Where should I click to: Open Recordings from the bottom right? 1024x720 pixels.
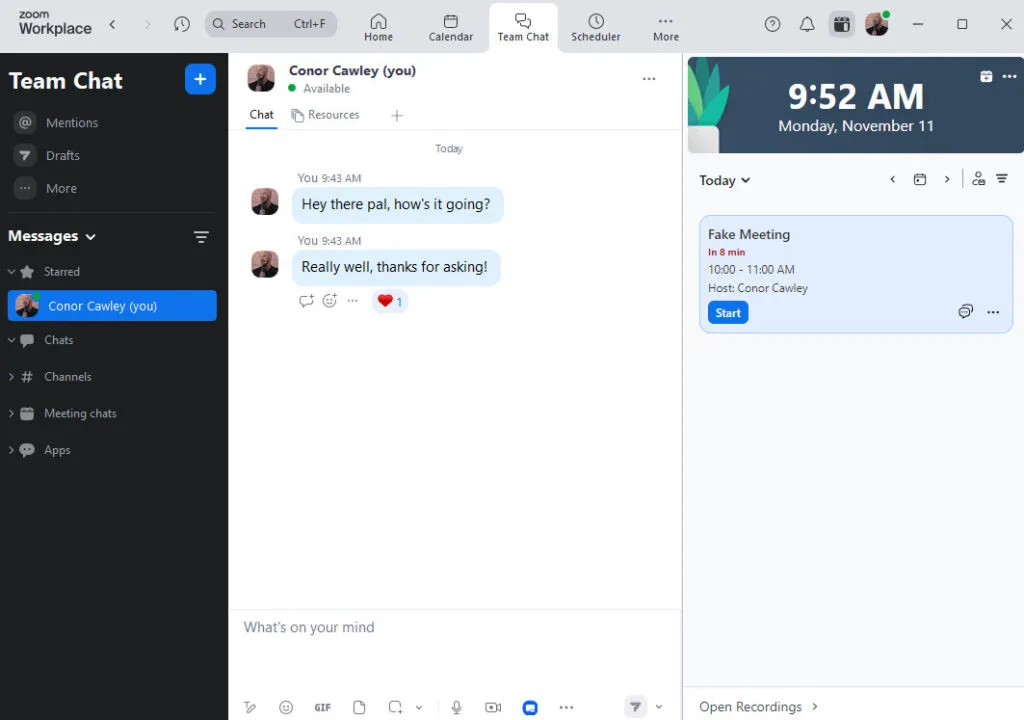coord(753,706)
